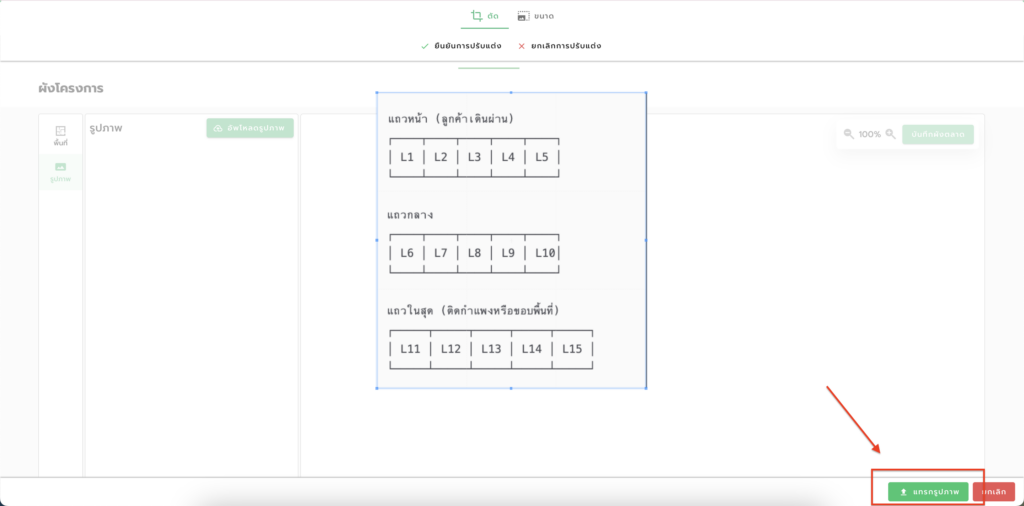Click the crop box bottom-right corner handle

646,388
